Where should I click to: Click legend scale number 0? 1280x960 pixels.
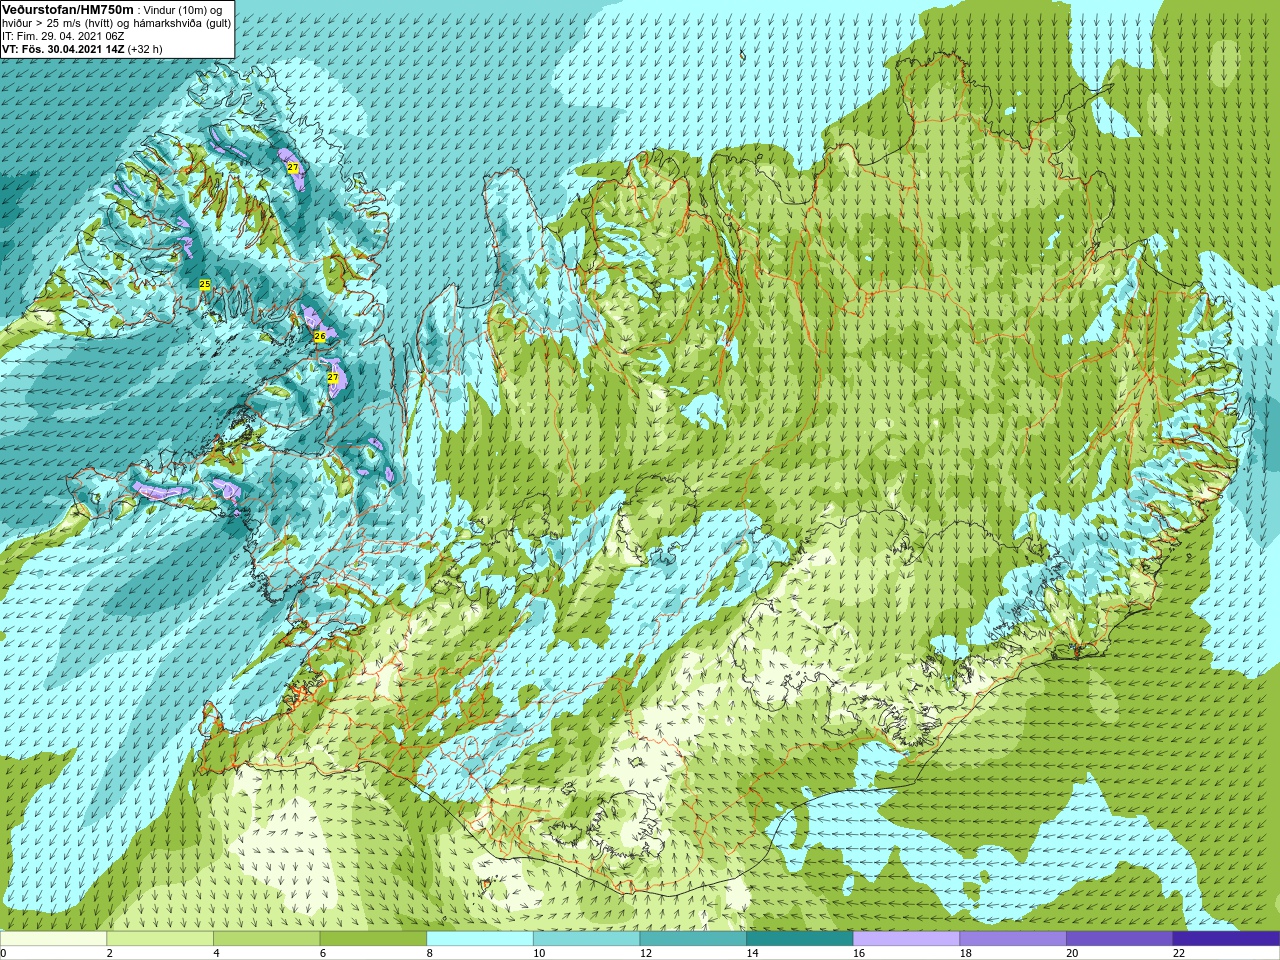[x=4, y=953]
